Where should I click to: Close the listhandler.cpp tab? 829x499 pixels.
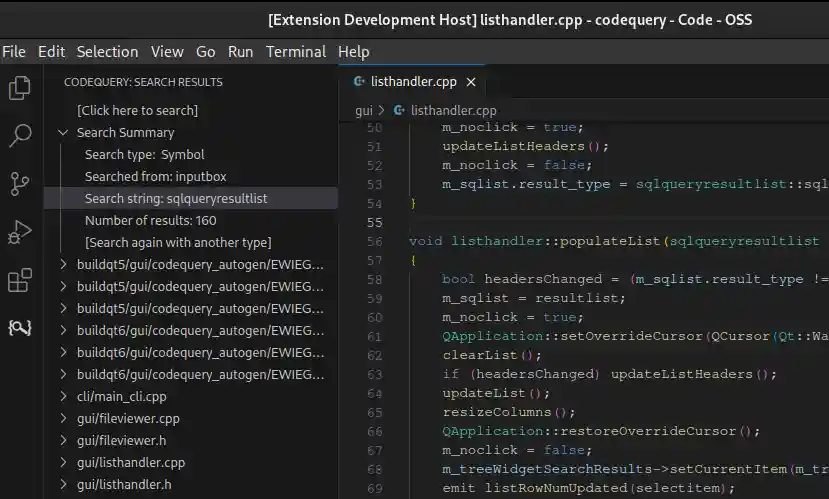[471, 82]
